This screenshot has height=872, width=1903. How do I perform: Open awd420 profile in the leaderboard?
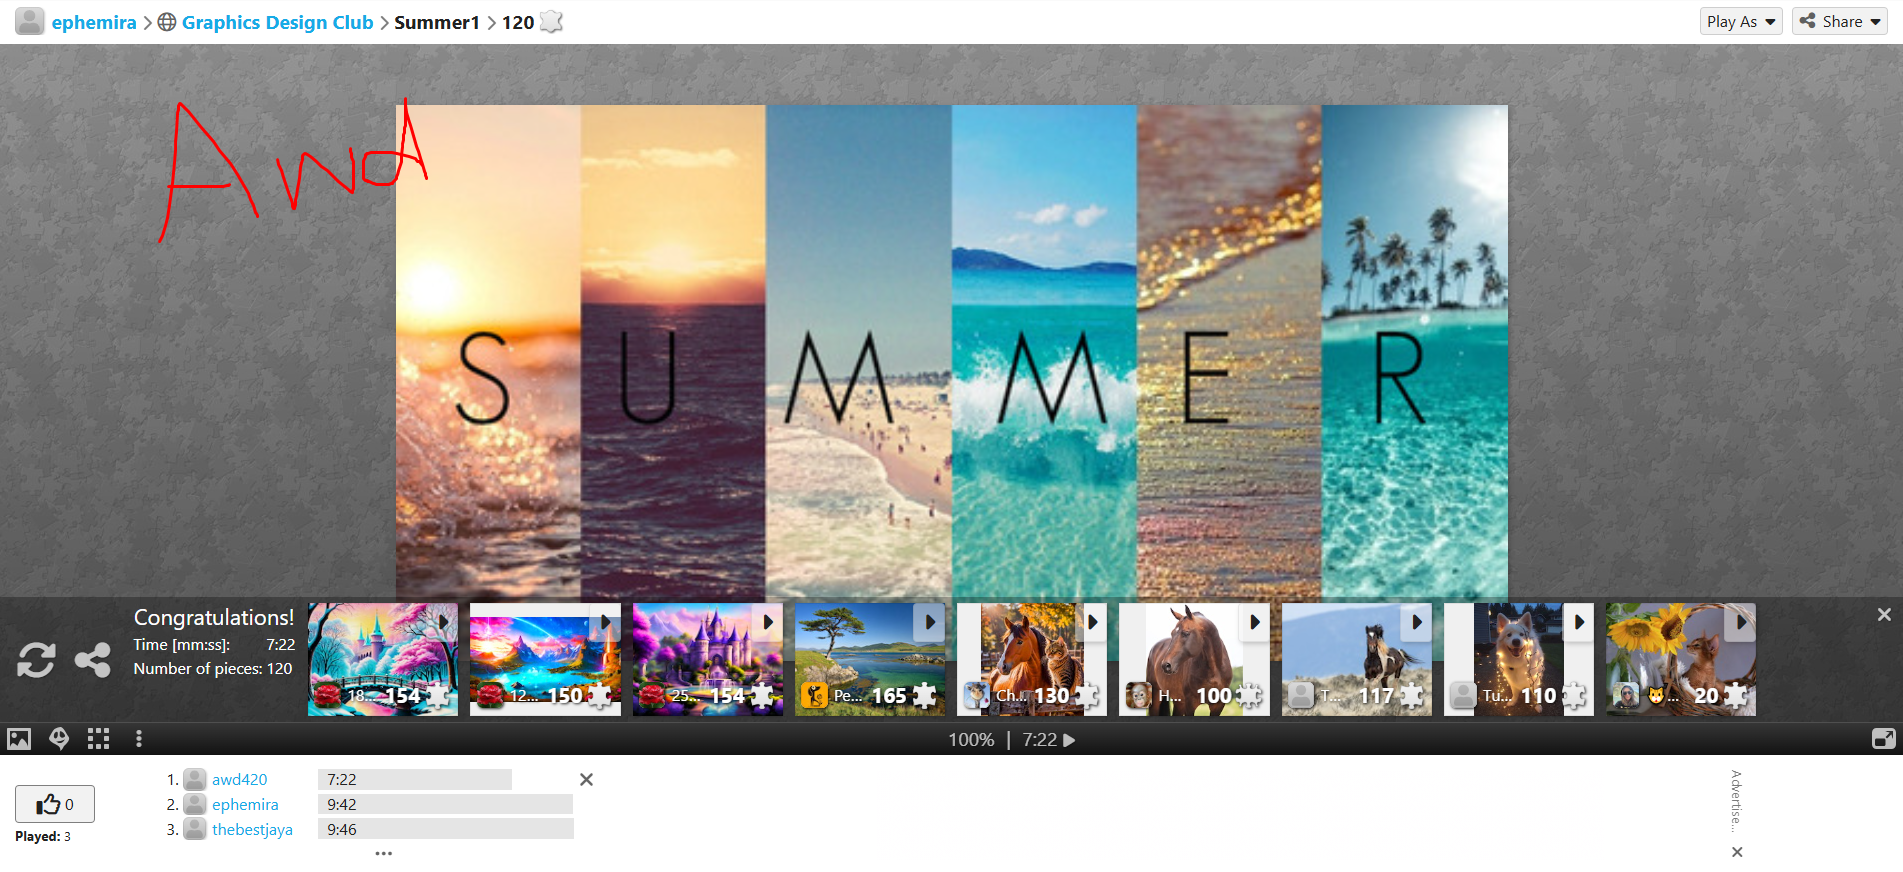pos(240,779)
